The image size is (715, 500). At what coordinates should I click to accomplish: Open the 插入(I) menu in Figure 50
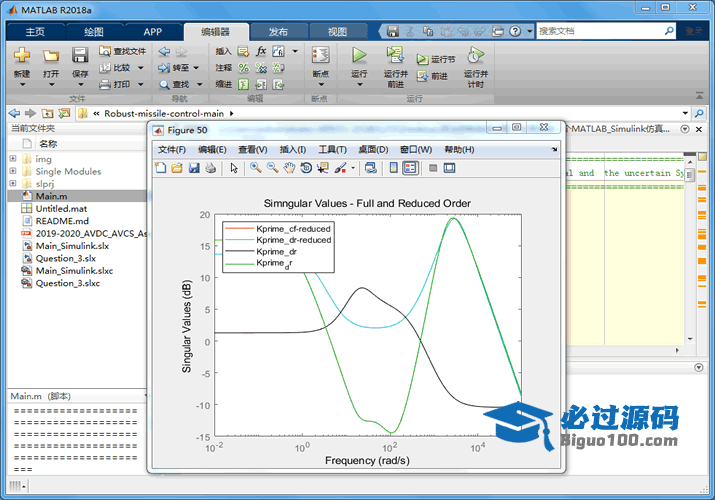[292, 149]
